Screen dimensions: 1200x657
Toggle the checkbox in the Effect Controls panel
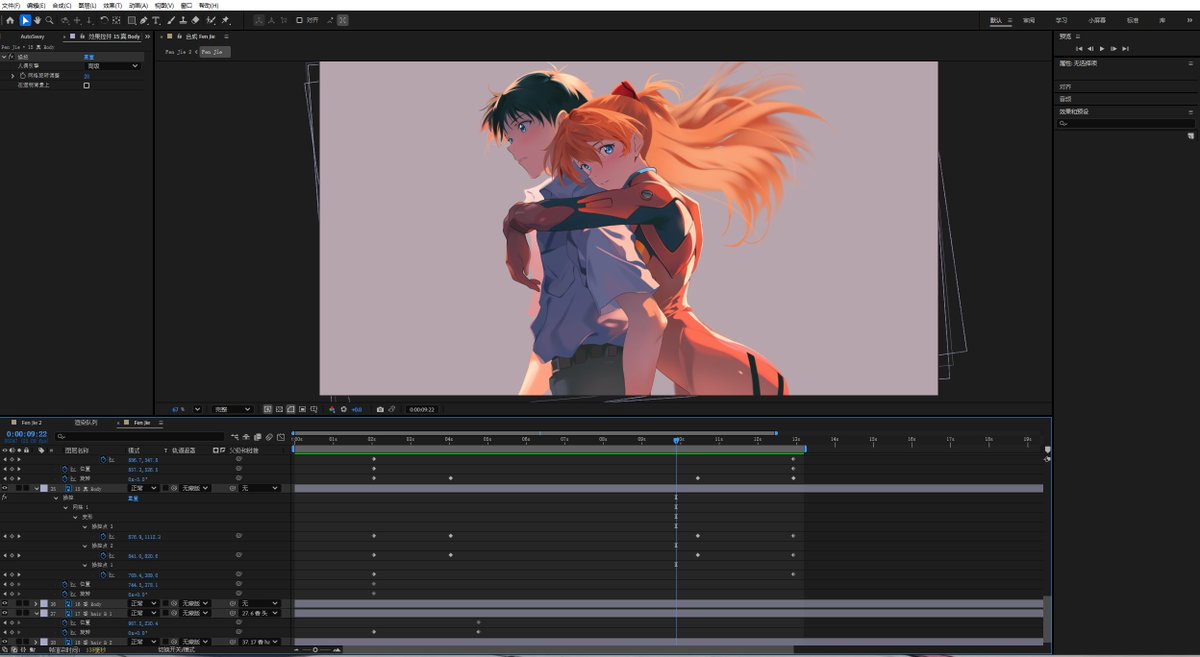click(86, 85)
